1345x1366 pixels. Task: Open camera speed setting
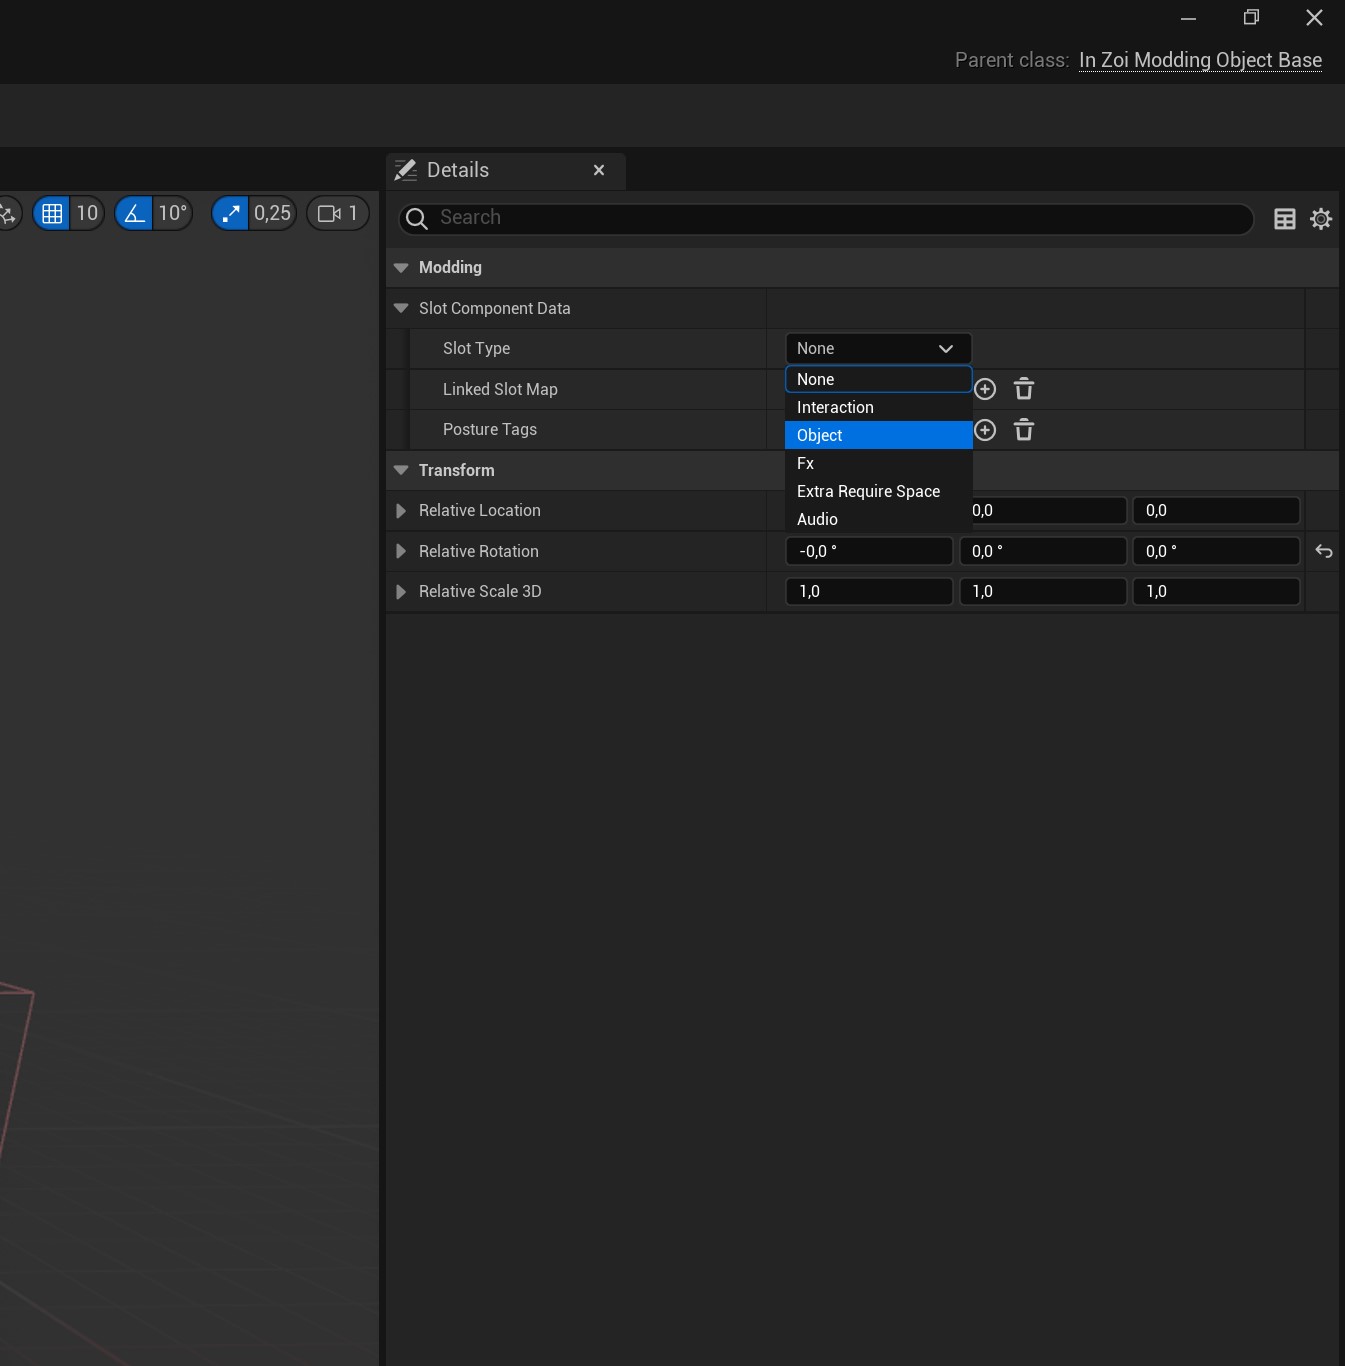click(338, 213)
